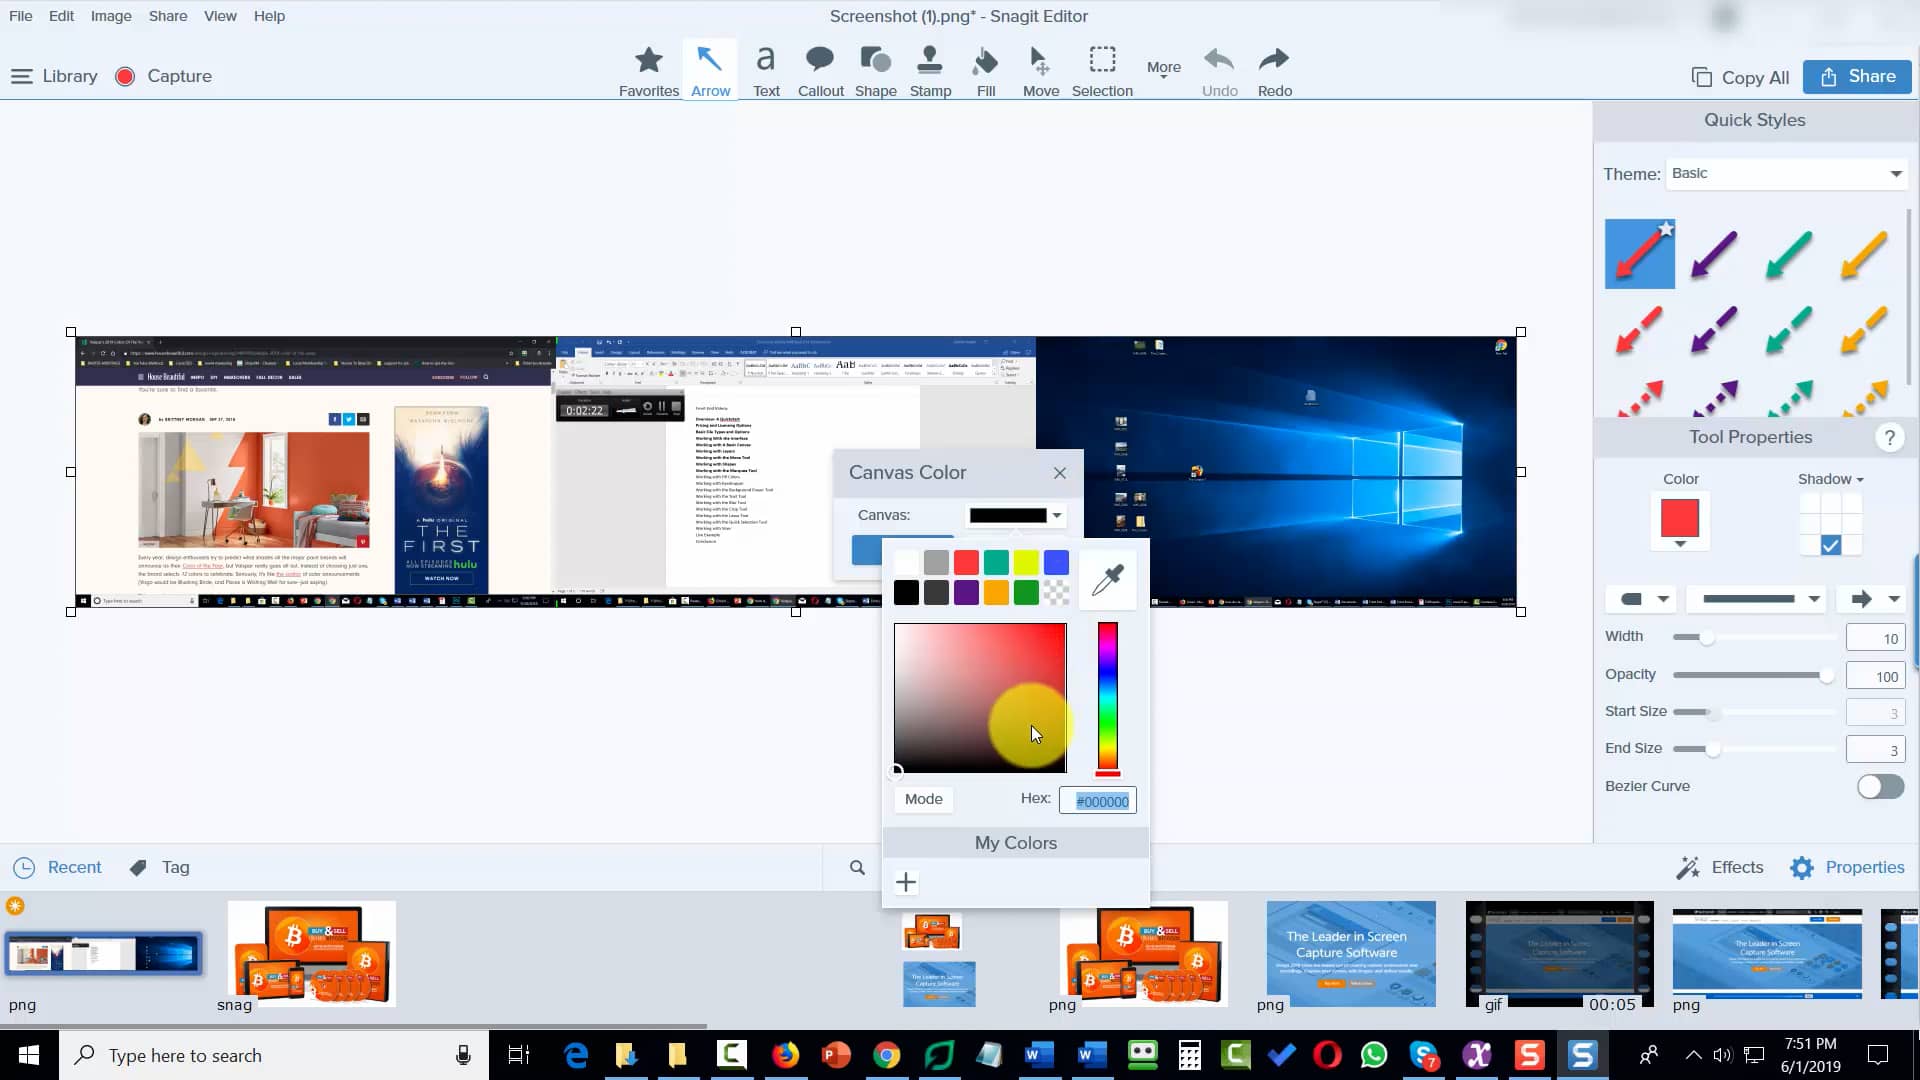Select the Stamp tool
The width and height of the screenshot is (1920, 1080).
coord(930,68)
